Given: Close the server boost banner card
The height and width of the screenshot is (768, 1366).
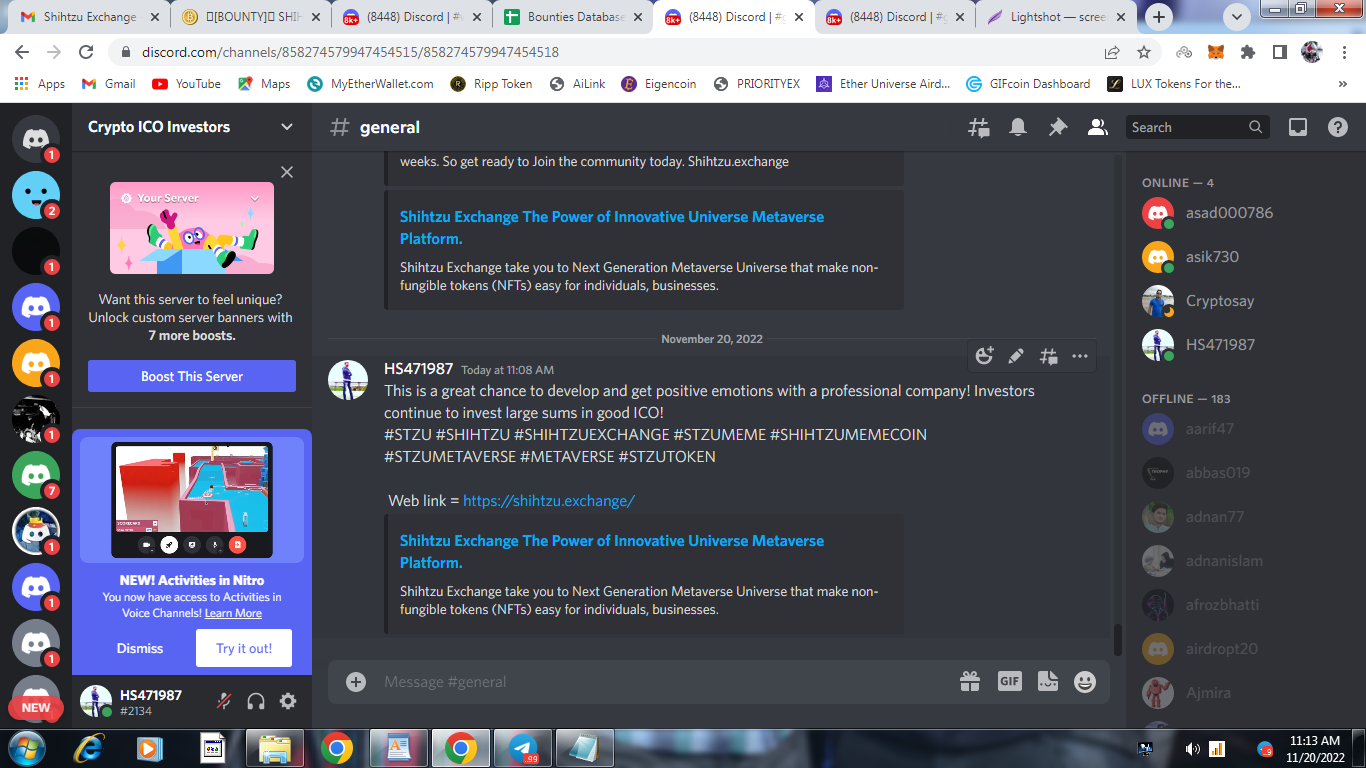Looking at the screenshot, I should tap(287, 172).
